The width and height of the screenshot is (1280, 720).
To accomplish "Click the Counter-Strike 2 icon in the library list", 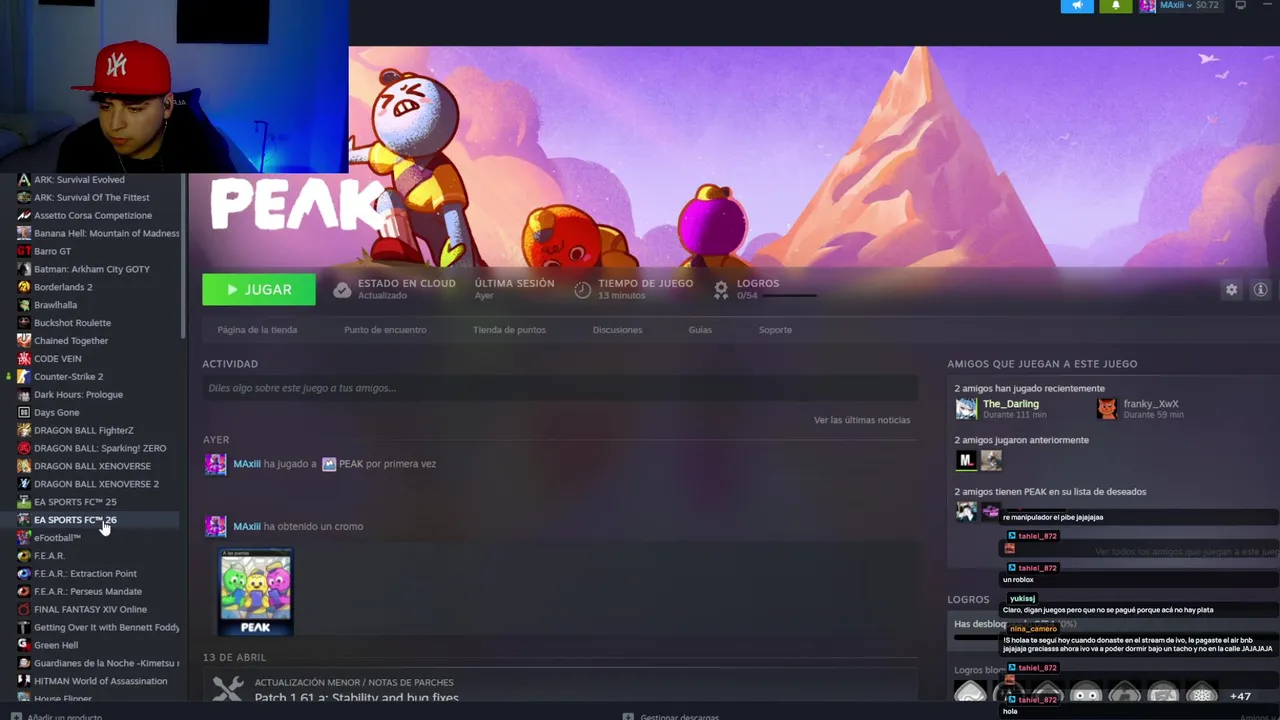I will point(24,377).
